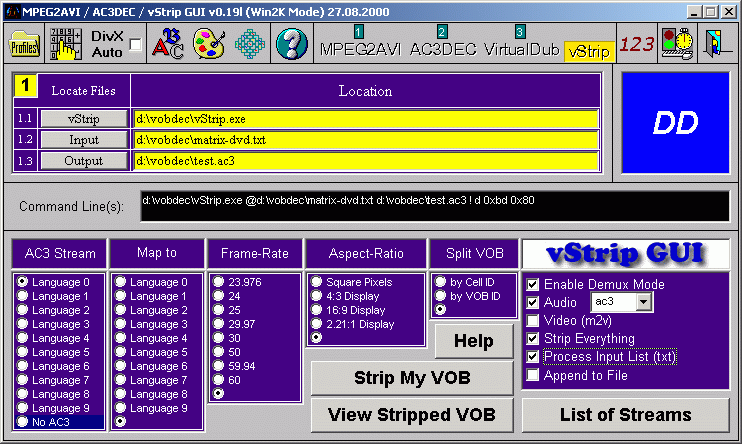
Task: Click the ABC language letters icon
Action: [168, 44]
